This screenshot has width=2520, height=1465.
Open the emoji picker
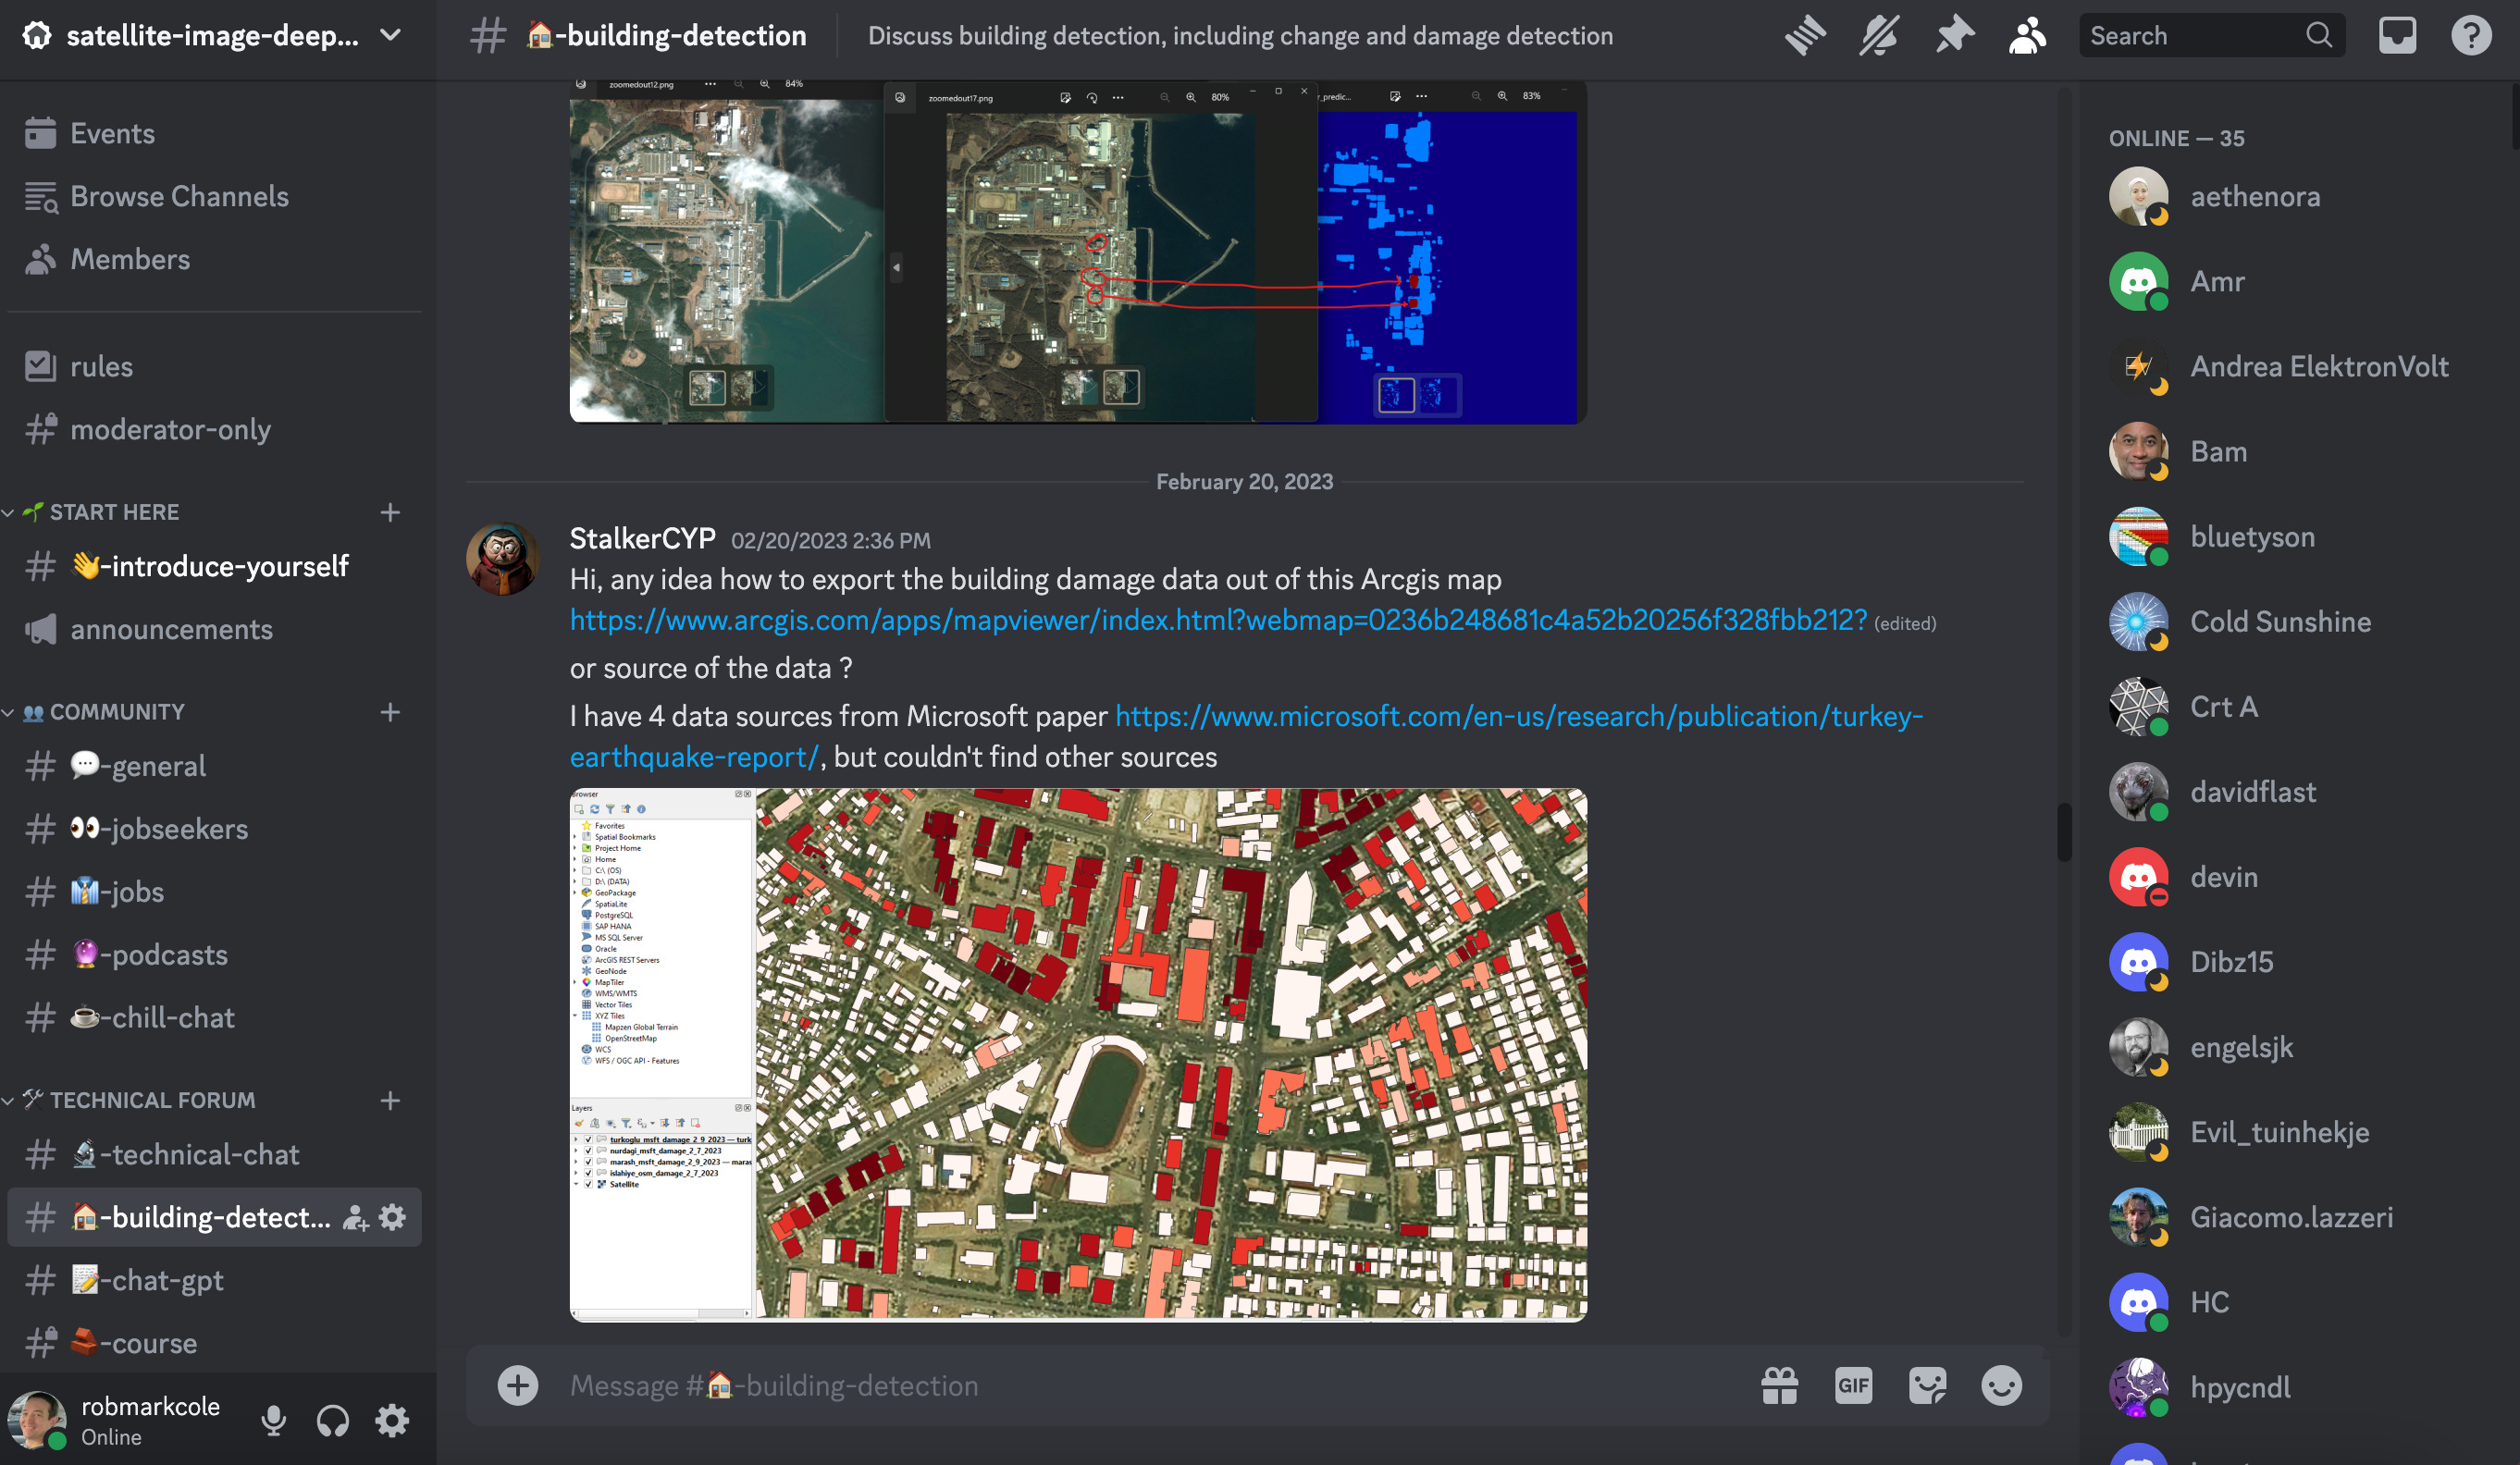pyautogui.click(x=2002, y=1386)
